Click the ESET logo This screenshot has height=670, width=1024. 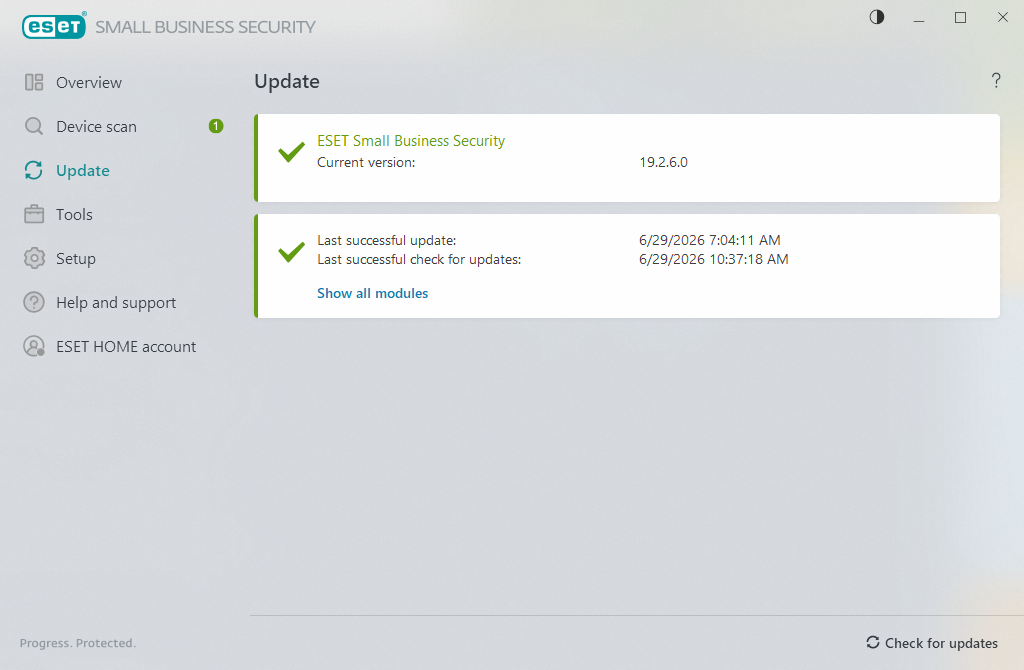(54, 26)
